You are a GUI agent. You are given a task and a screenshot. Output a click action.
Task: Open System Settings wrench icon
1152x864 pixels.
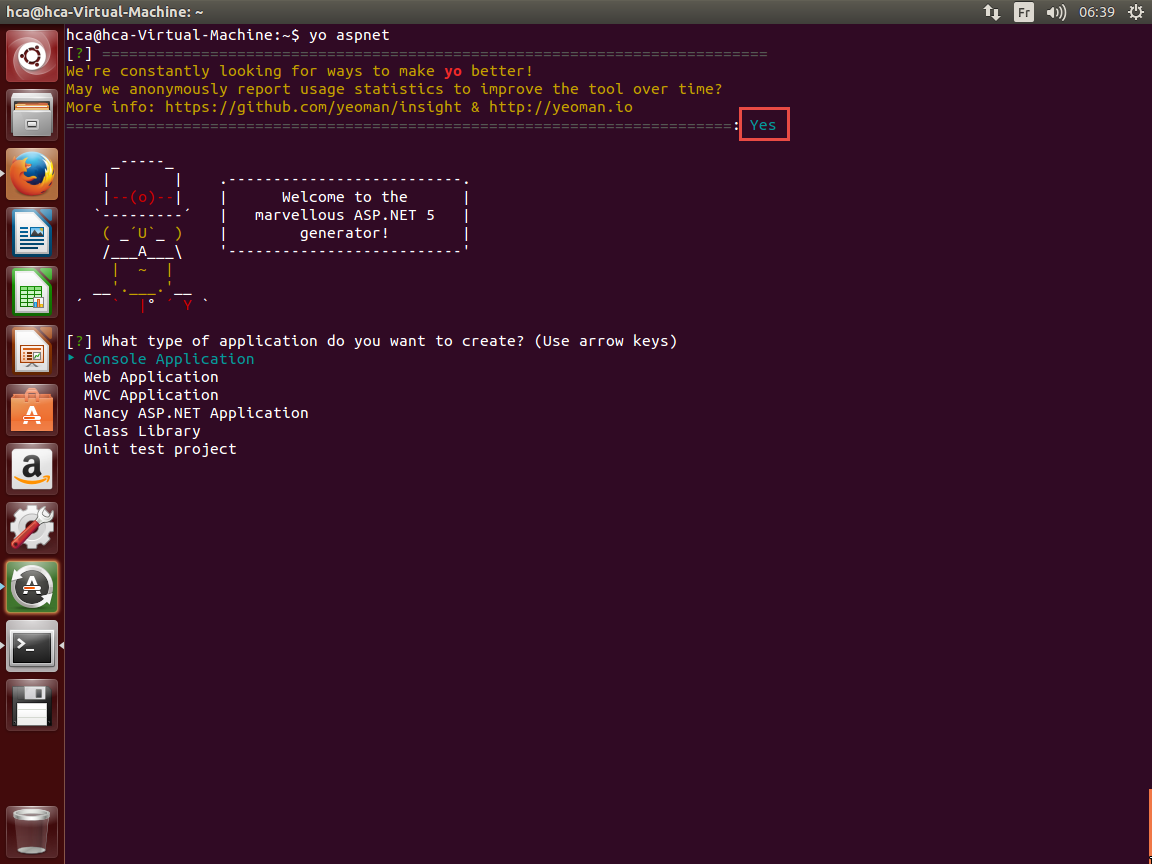[32, 528]
